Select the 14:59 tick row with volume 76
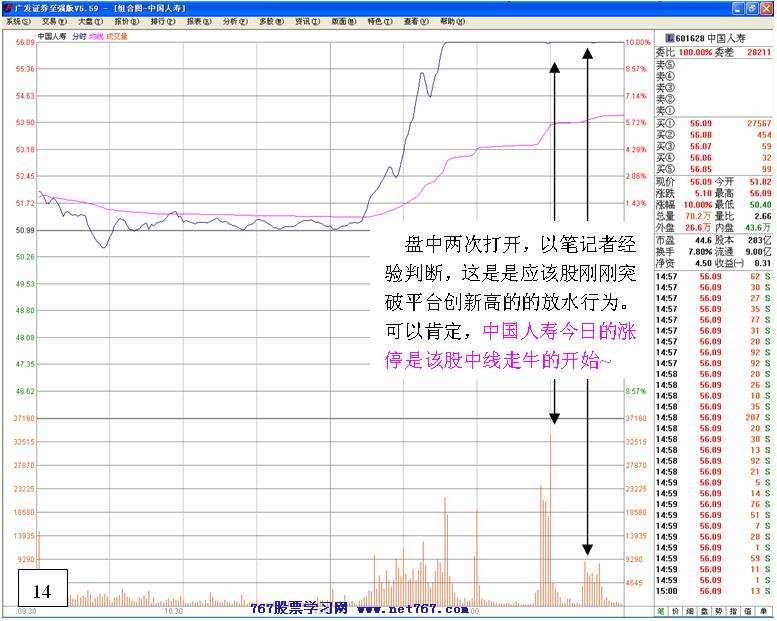The width and height of the screenshot is (777, 621). tap(714, 505)
